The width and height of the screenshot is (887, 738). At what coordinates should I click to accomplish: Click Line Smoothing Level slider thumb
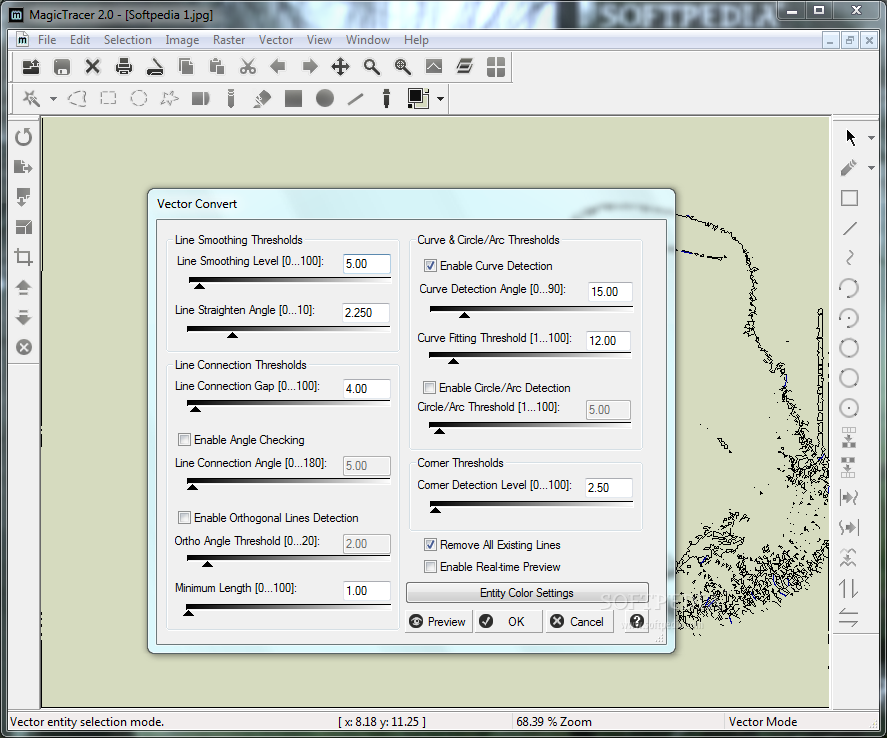[199, 286]
